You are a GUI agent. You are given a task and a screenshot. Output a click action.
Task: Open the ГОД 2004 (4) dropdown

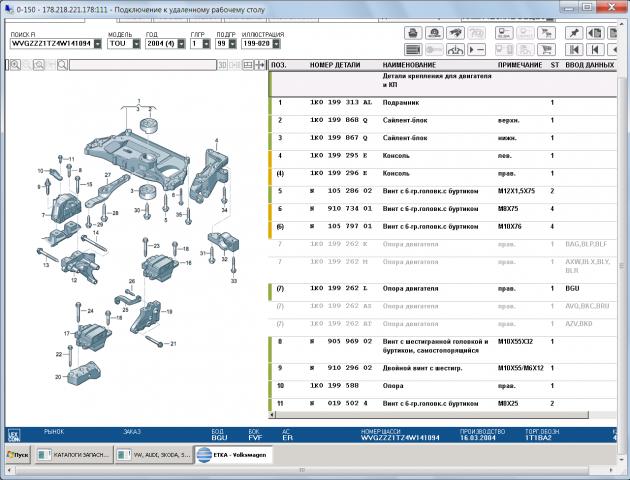click(x=181, y=44)
